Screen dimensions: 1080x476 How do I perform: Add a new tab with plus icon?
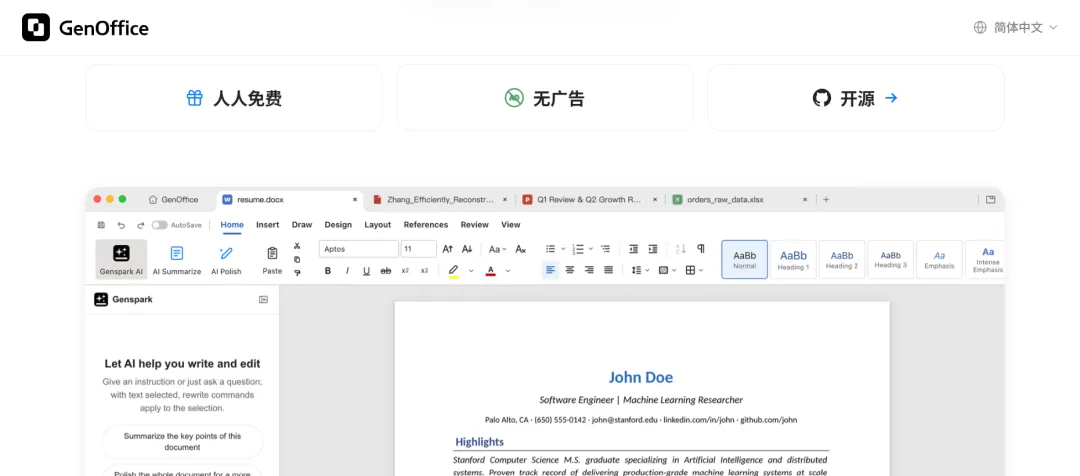pyautogui.click(x=826, y=200)
